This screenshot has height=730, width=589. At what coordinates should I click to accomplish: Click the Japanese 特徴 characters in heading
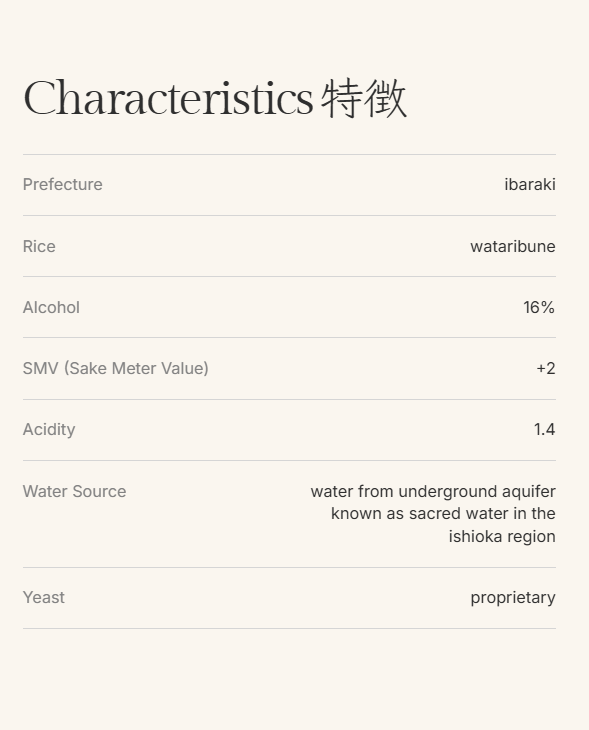pos(364,99)
